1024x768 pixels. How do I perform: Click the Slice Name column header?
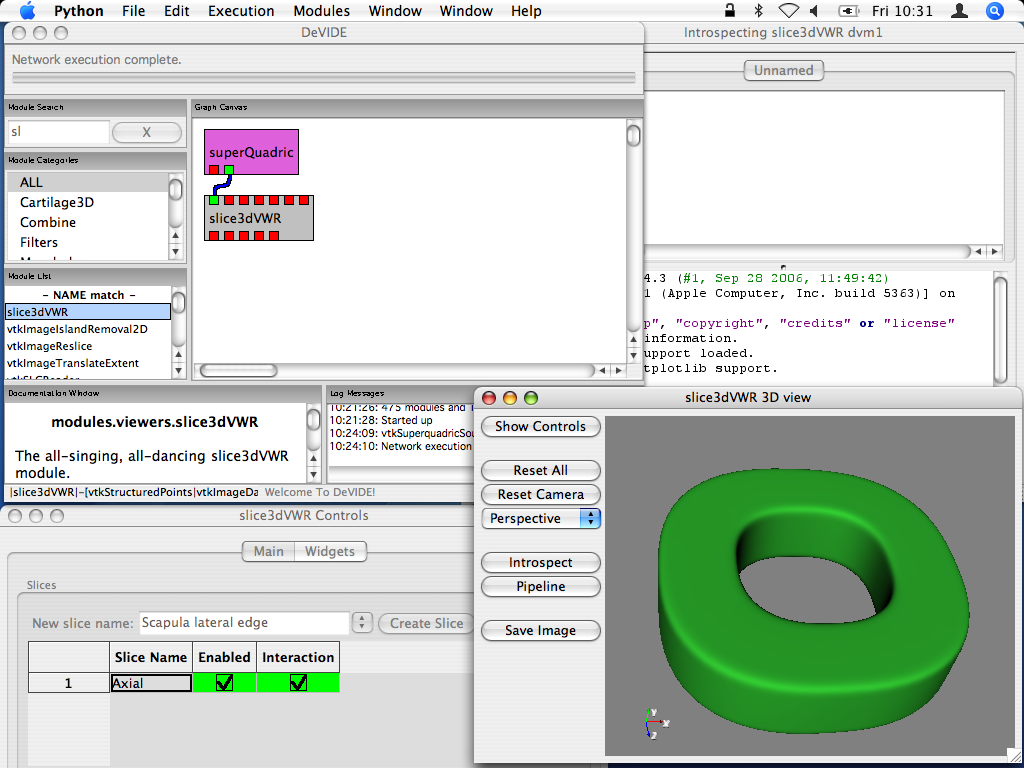click(x=151, y=658)
